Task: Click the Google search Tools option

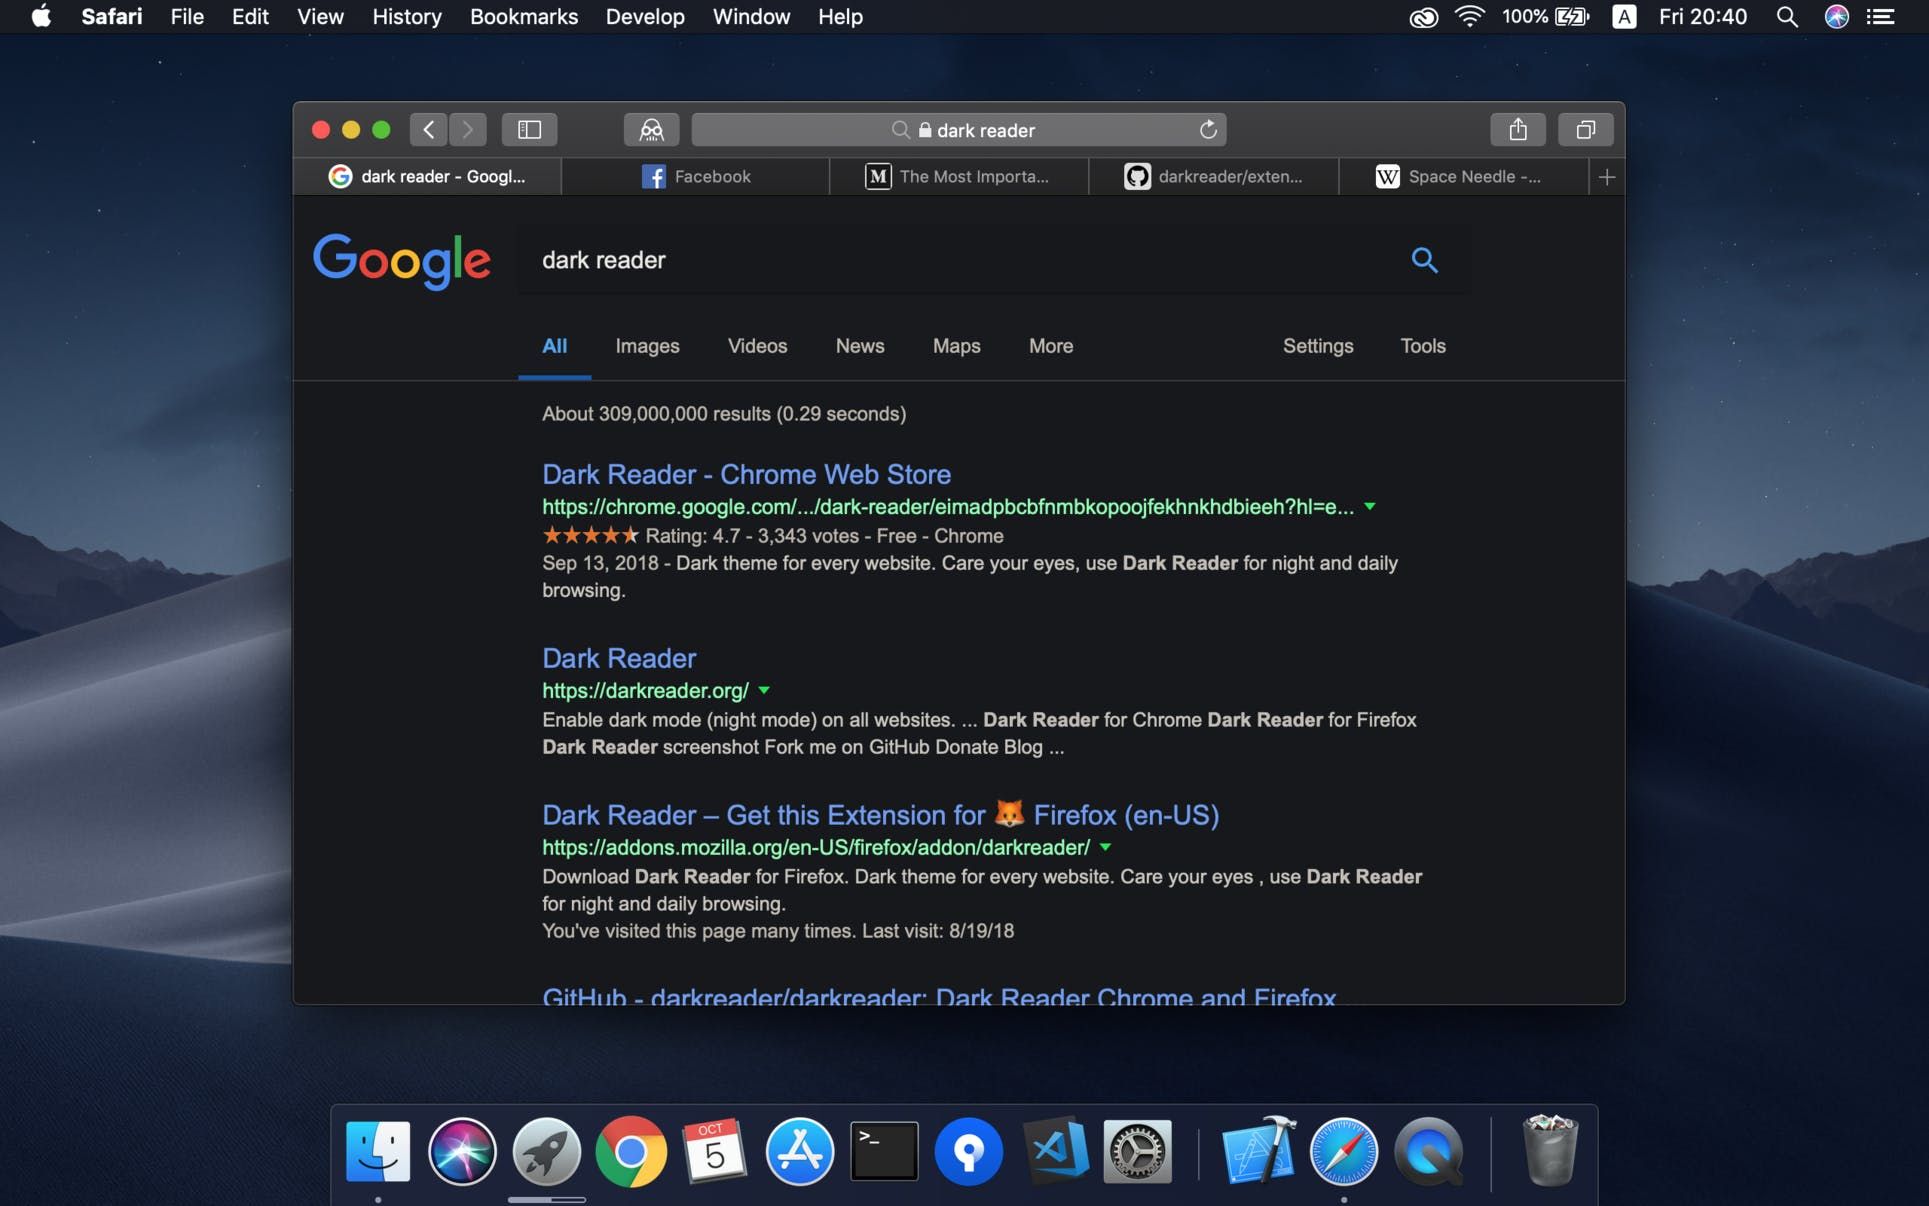Action: tap(1423, 346)
